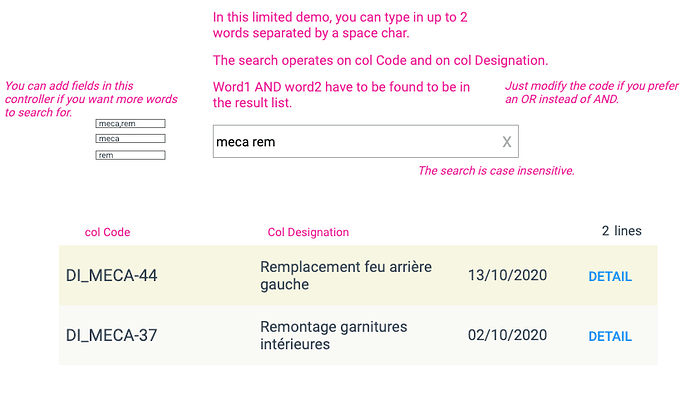Open DETAIL for the DI_MECA-44 row
The image size is (690, 404).
[x=609, y=277]
